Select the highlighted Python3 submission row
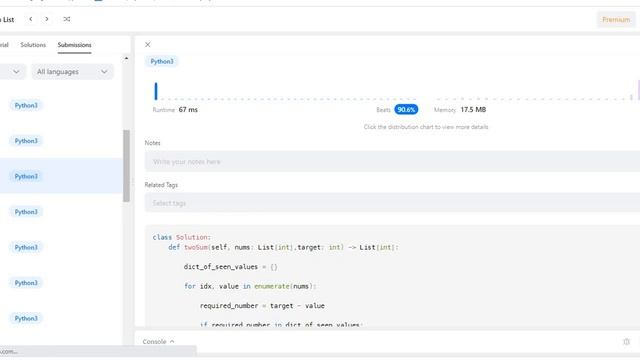 (x=61, y=176)
